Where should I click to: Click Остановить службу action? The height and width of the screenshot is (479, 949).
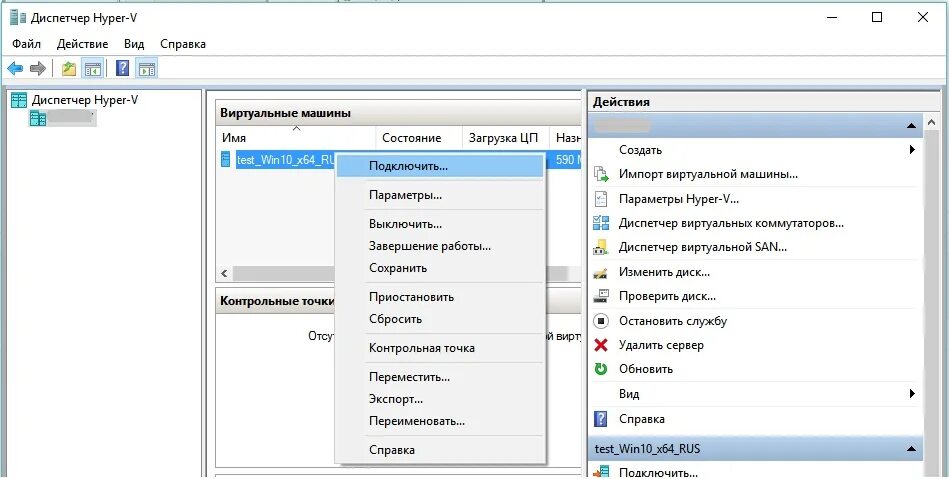coord(673,321)
